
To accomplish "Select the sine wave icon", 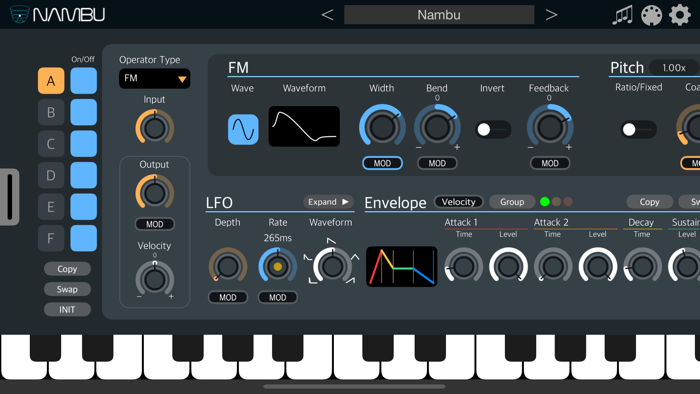I will [243, 129].
